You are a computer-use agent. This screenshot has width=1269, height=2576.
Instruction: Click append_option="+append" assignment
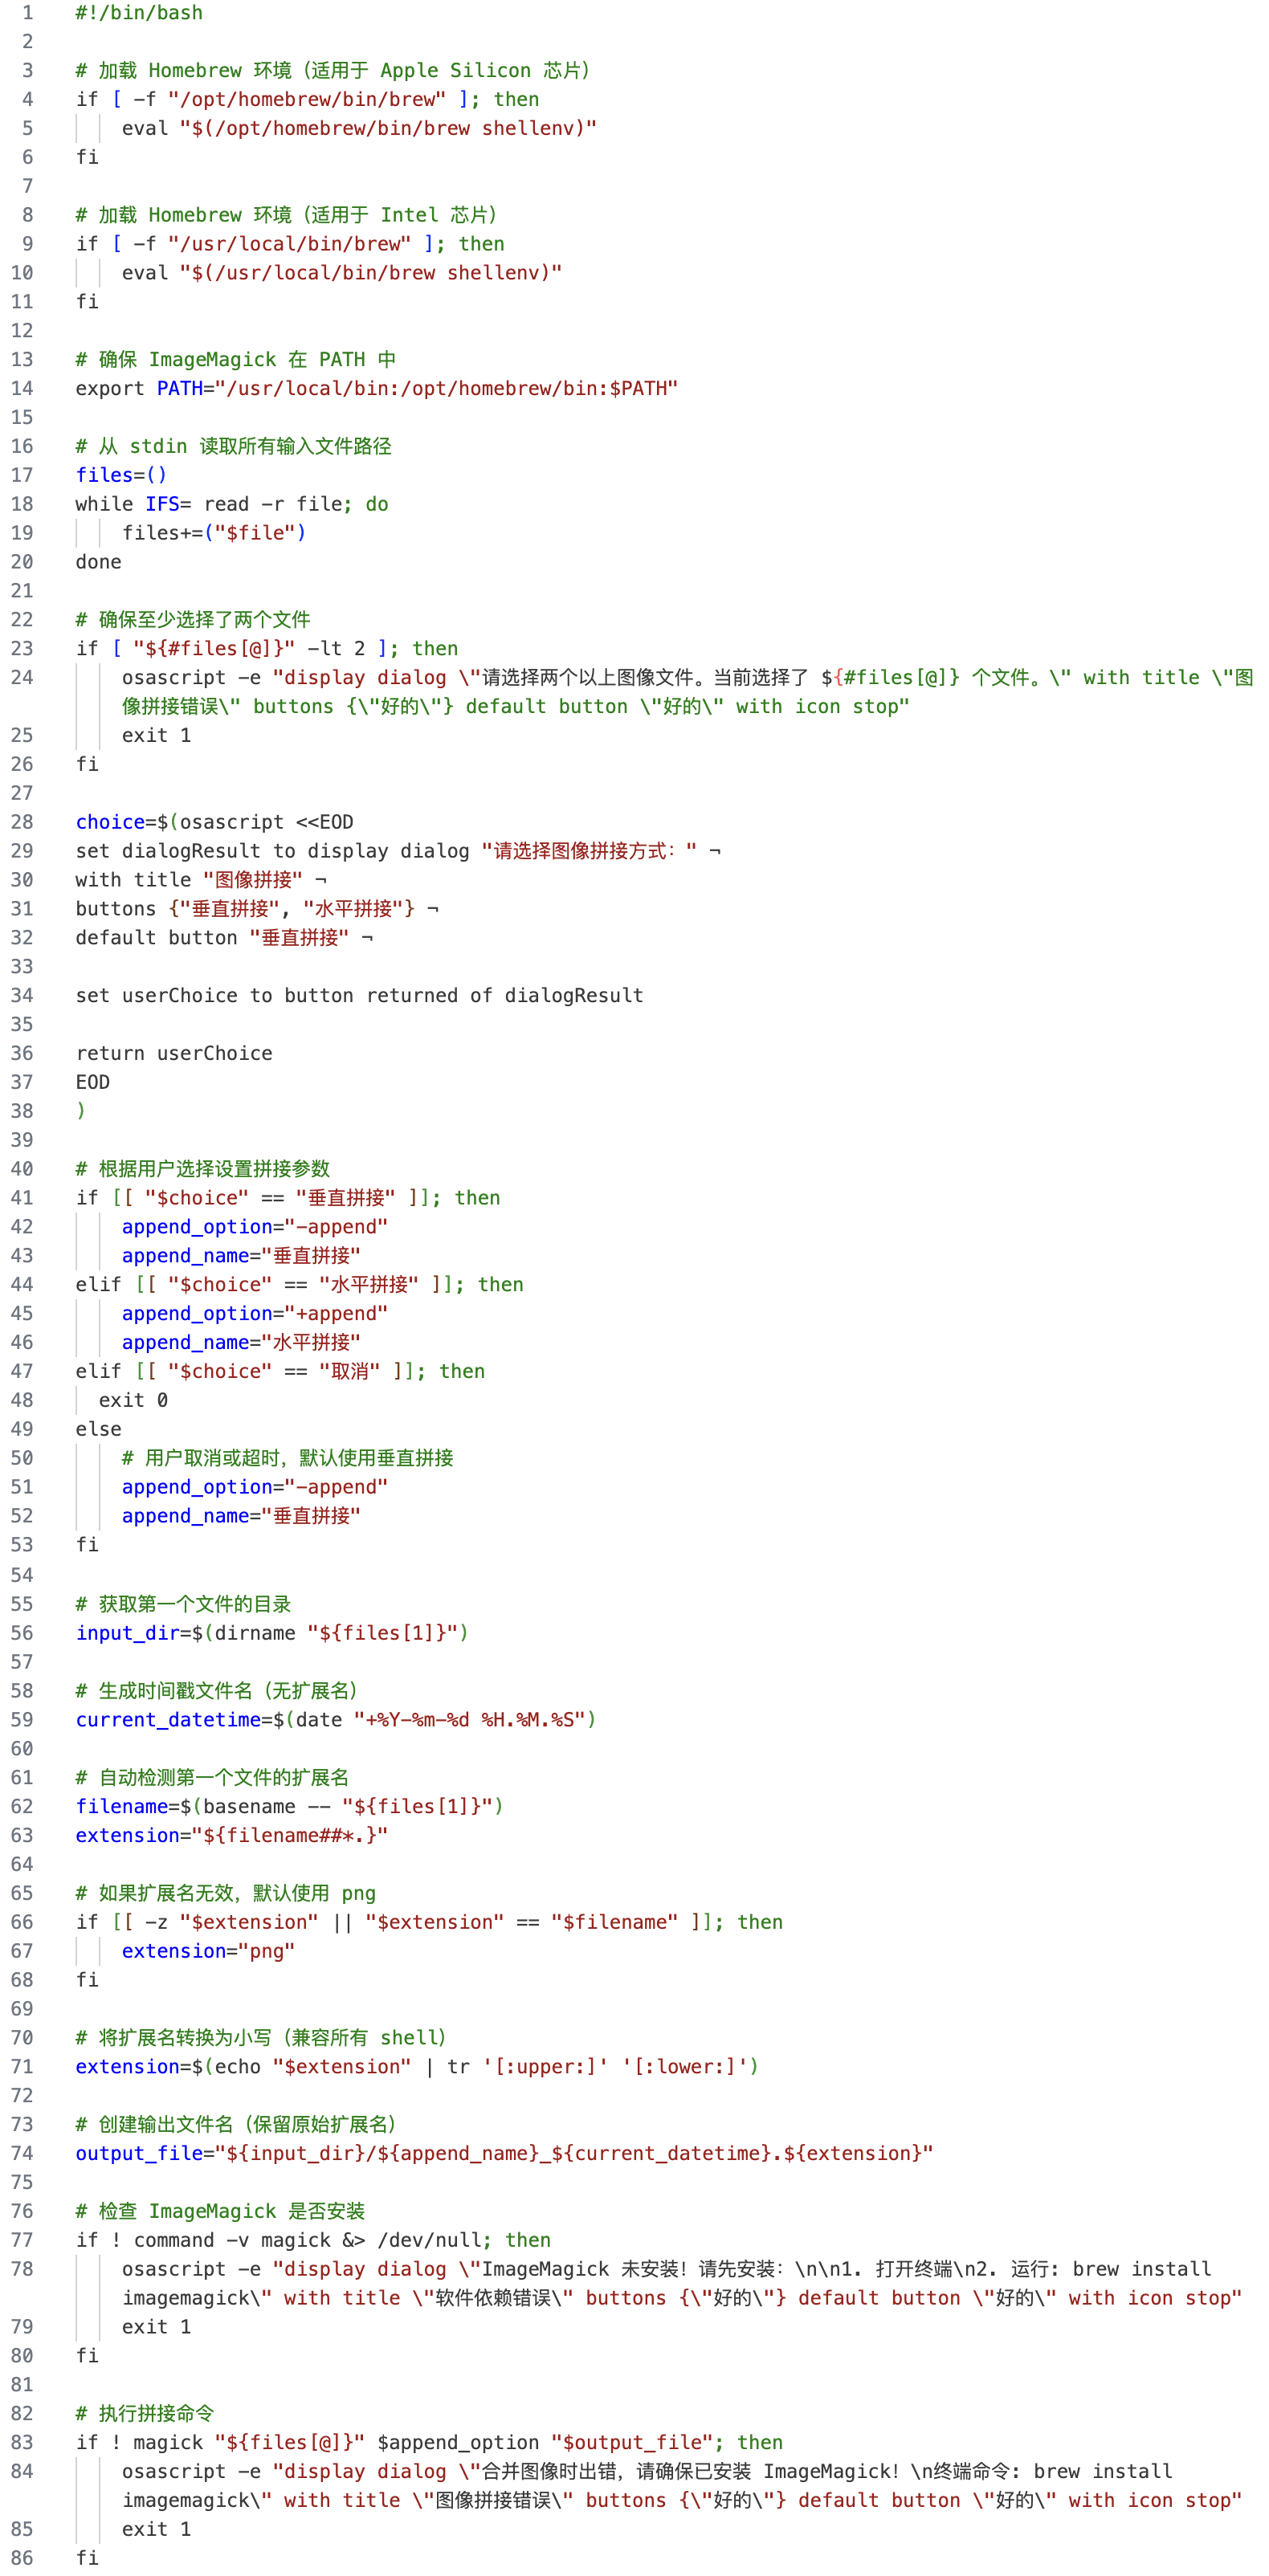254,1313
